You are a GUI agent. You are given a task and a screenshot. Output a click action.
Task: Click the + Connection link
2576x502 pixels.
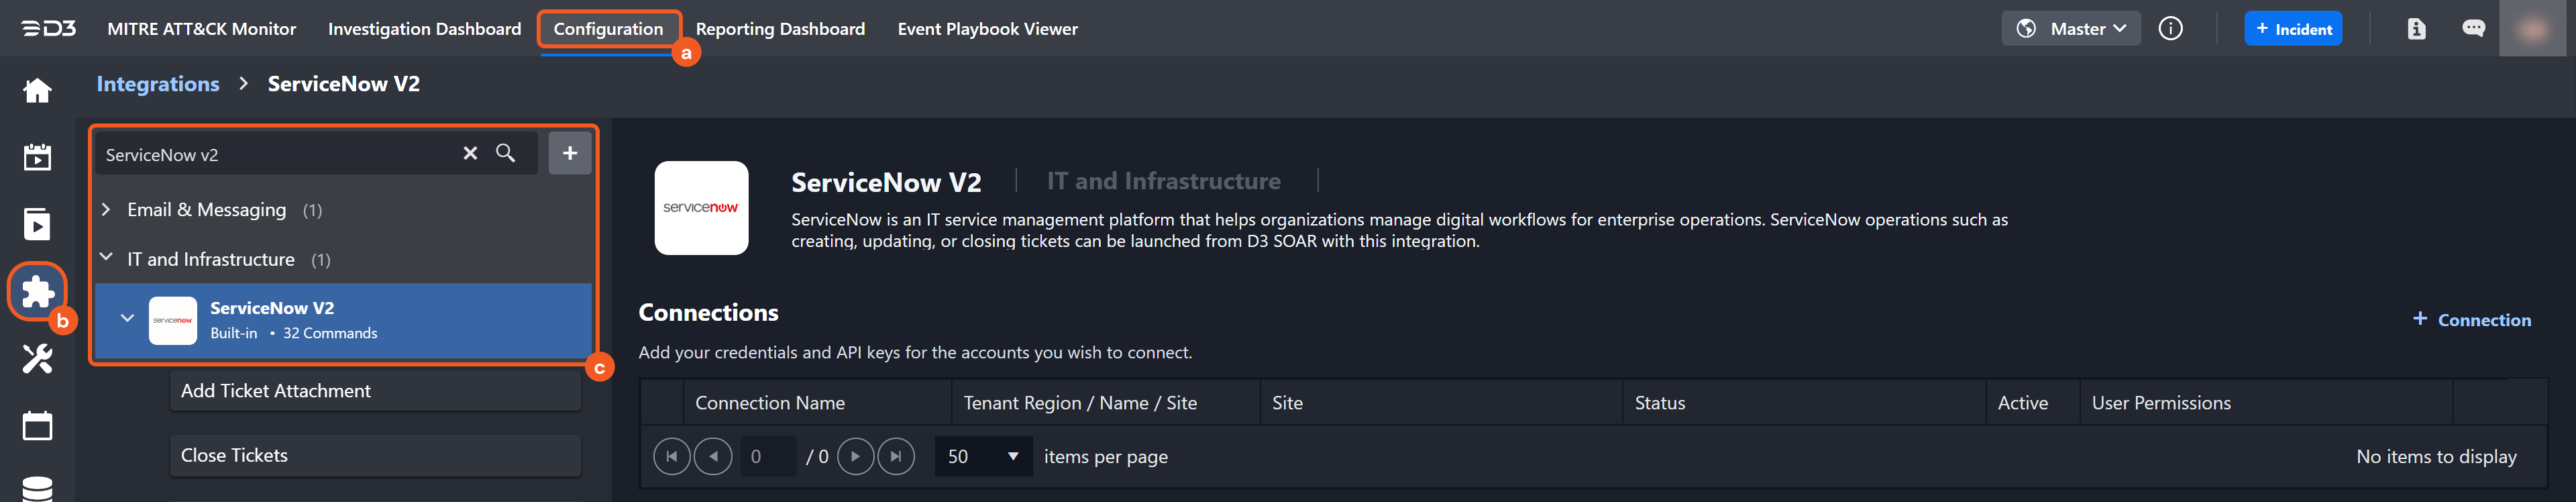coord(2471,320)
